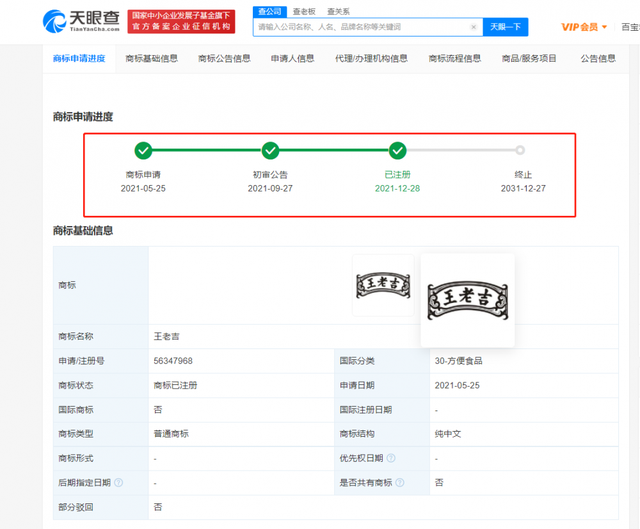The height and width of the screenshot is (529, 640).
Task: Click the help icon beside 后期指定日期
Action: [118, 482]
